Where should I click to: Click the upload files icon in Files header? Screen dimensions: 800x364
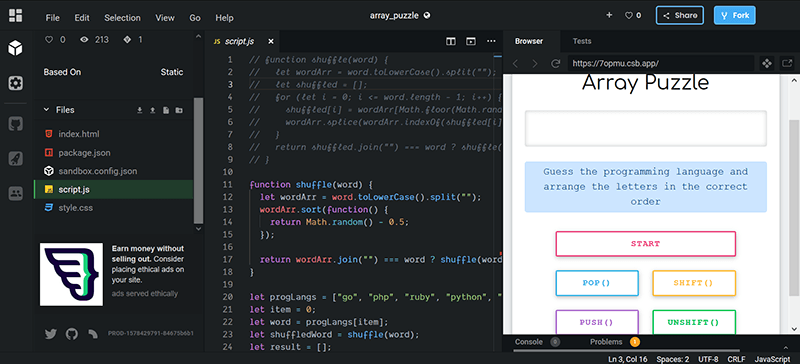click(x=153, y=110)
